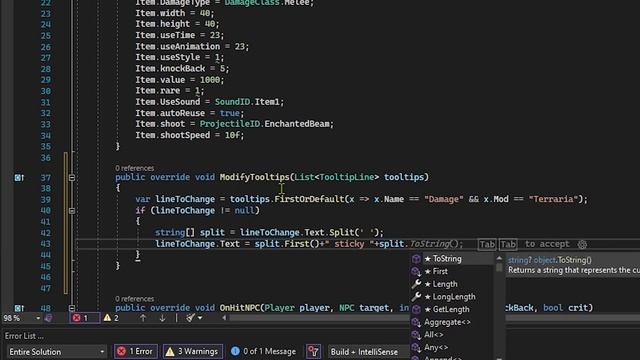Select GetLength in the IntelliSense list
The image size is (640, 360).
tap(452, 309)
